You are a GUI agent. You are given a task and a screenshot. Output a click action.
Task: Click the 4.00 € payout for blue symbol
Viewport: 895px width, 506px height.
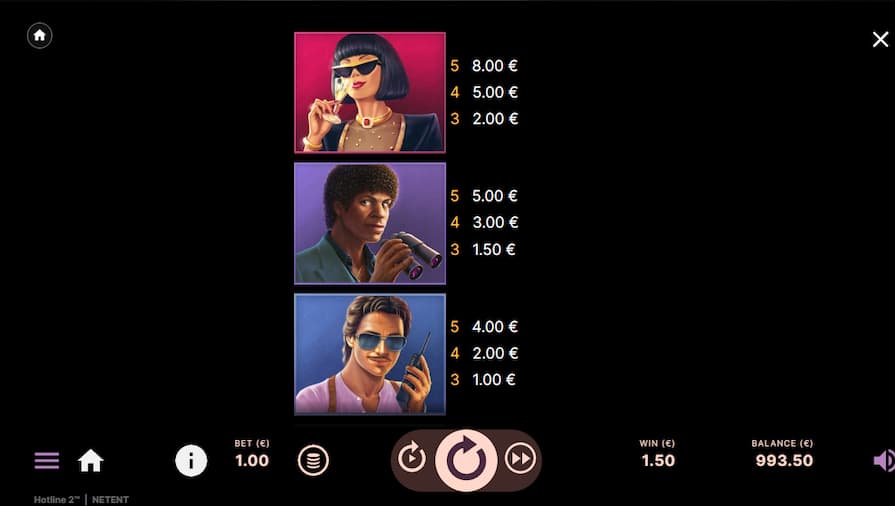pyautogui.click(x=494, y=327)
